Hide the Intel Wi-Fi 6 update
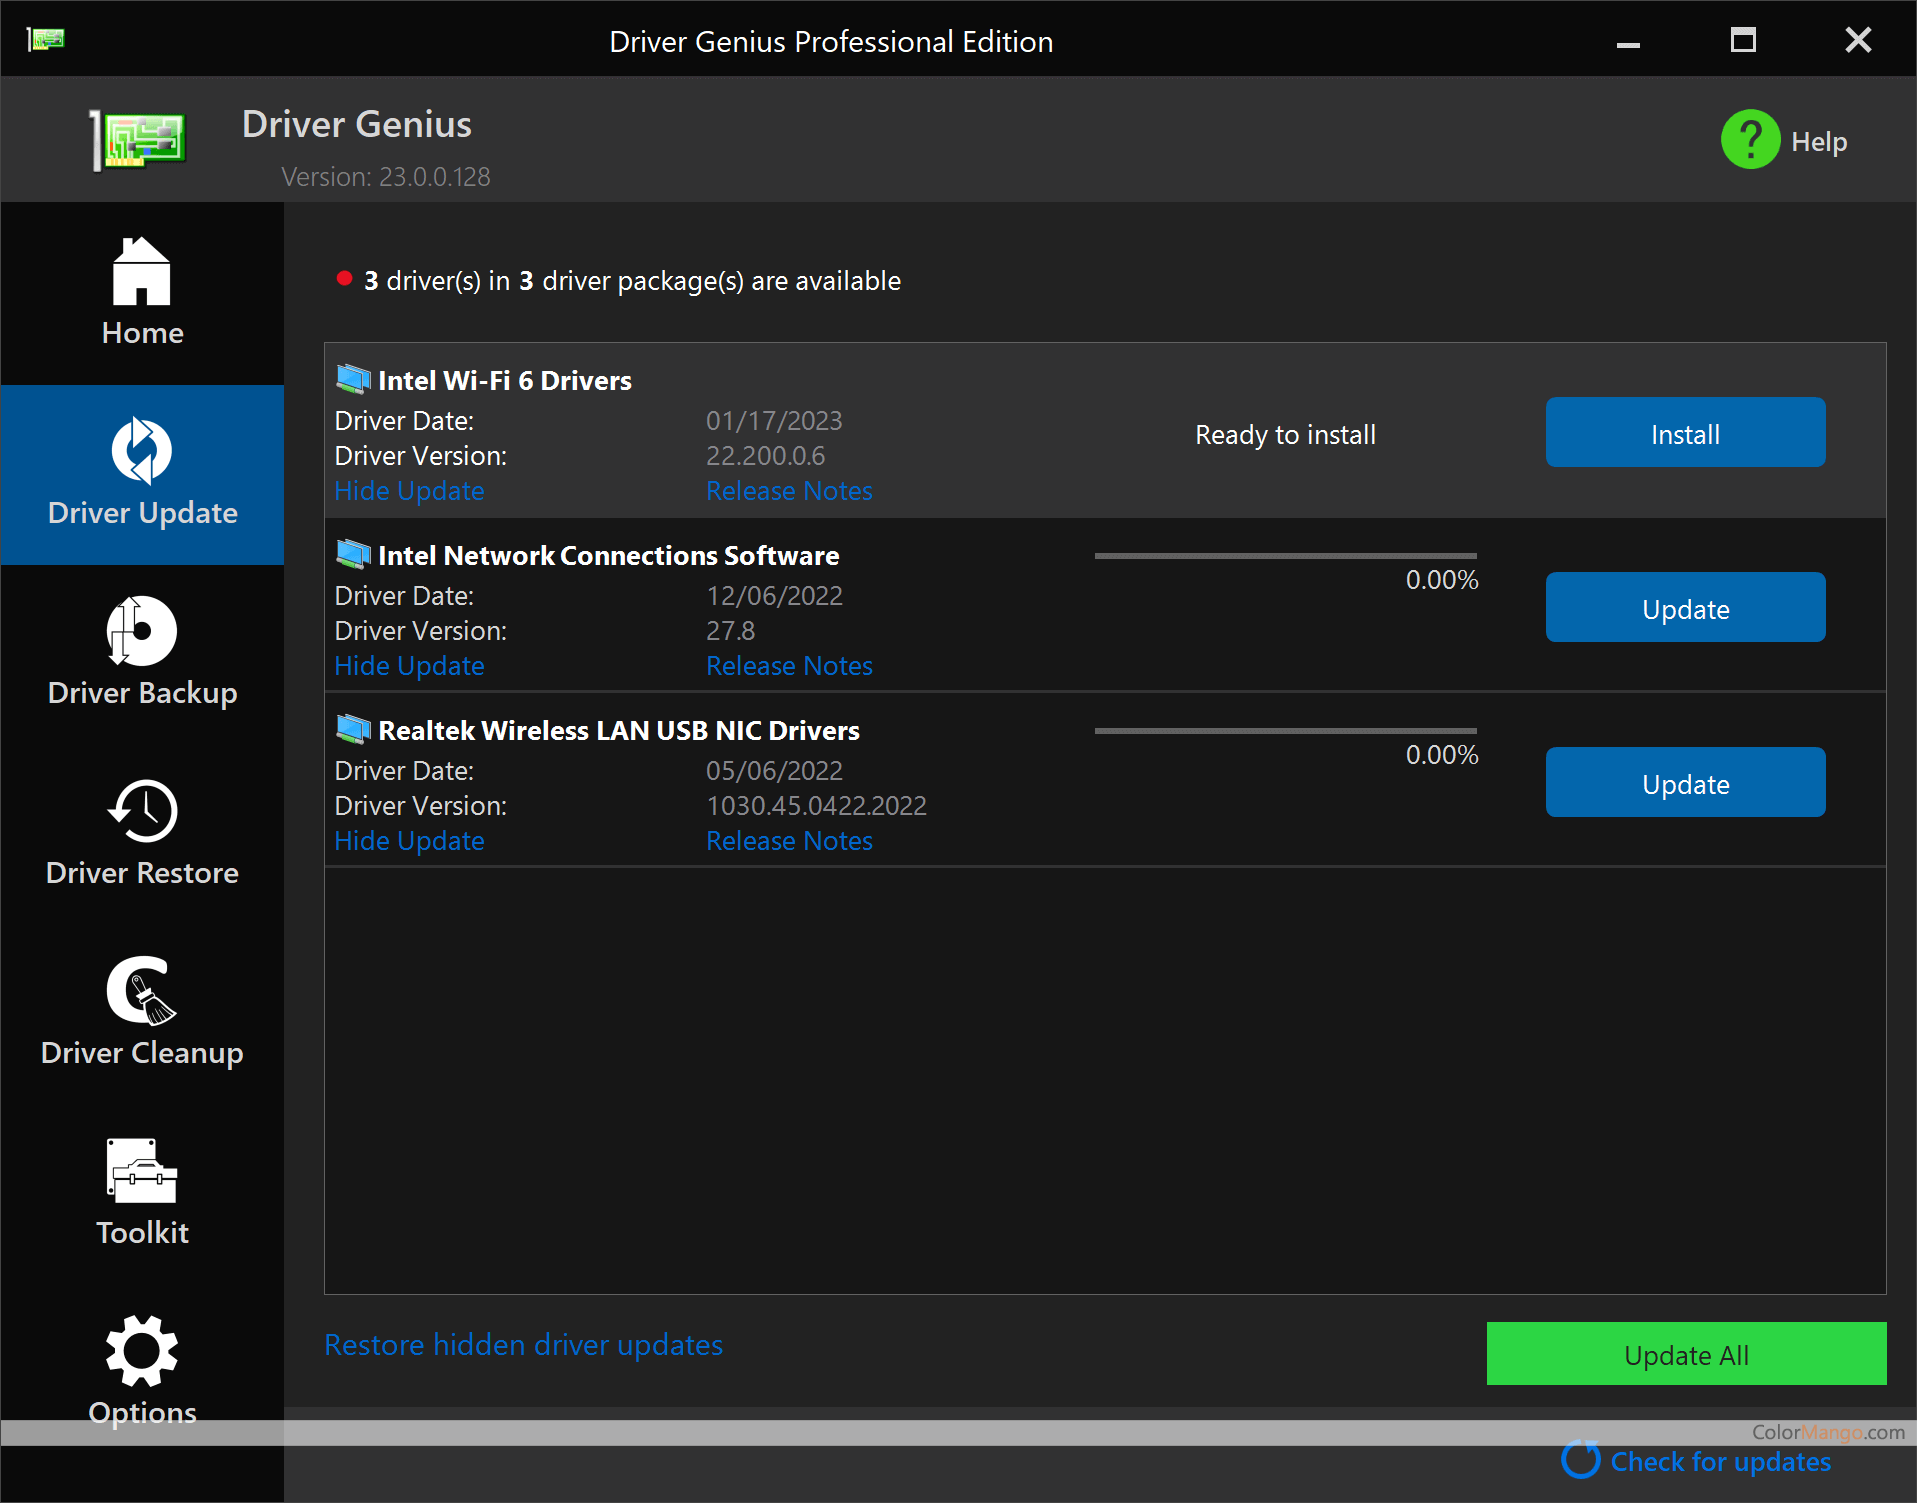1917x1503 pixels. pyautogui.click(x=409, y=491)
